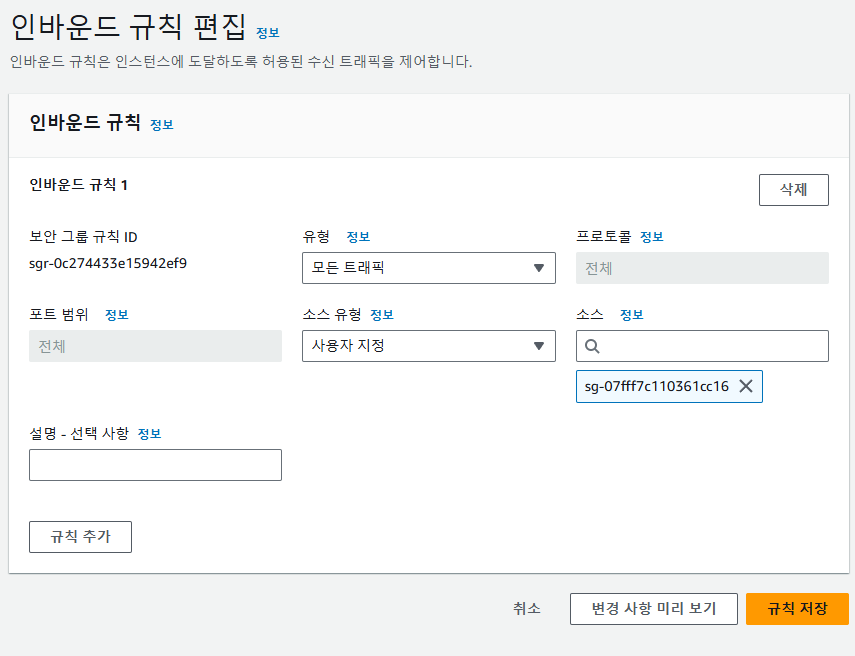Open 변경 사항 미리 보기
The image size is (855, 656).
pyautogui.click(x=654, y=609)
